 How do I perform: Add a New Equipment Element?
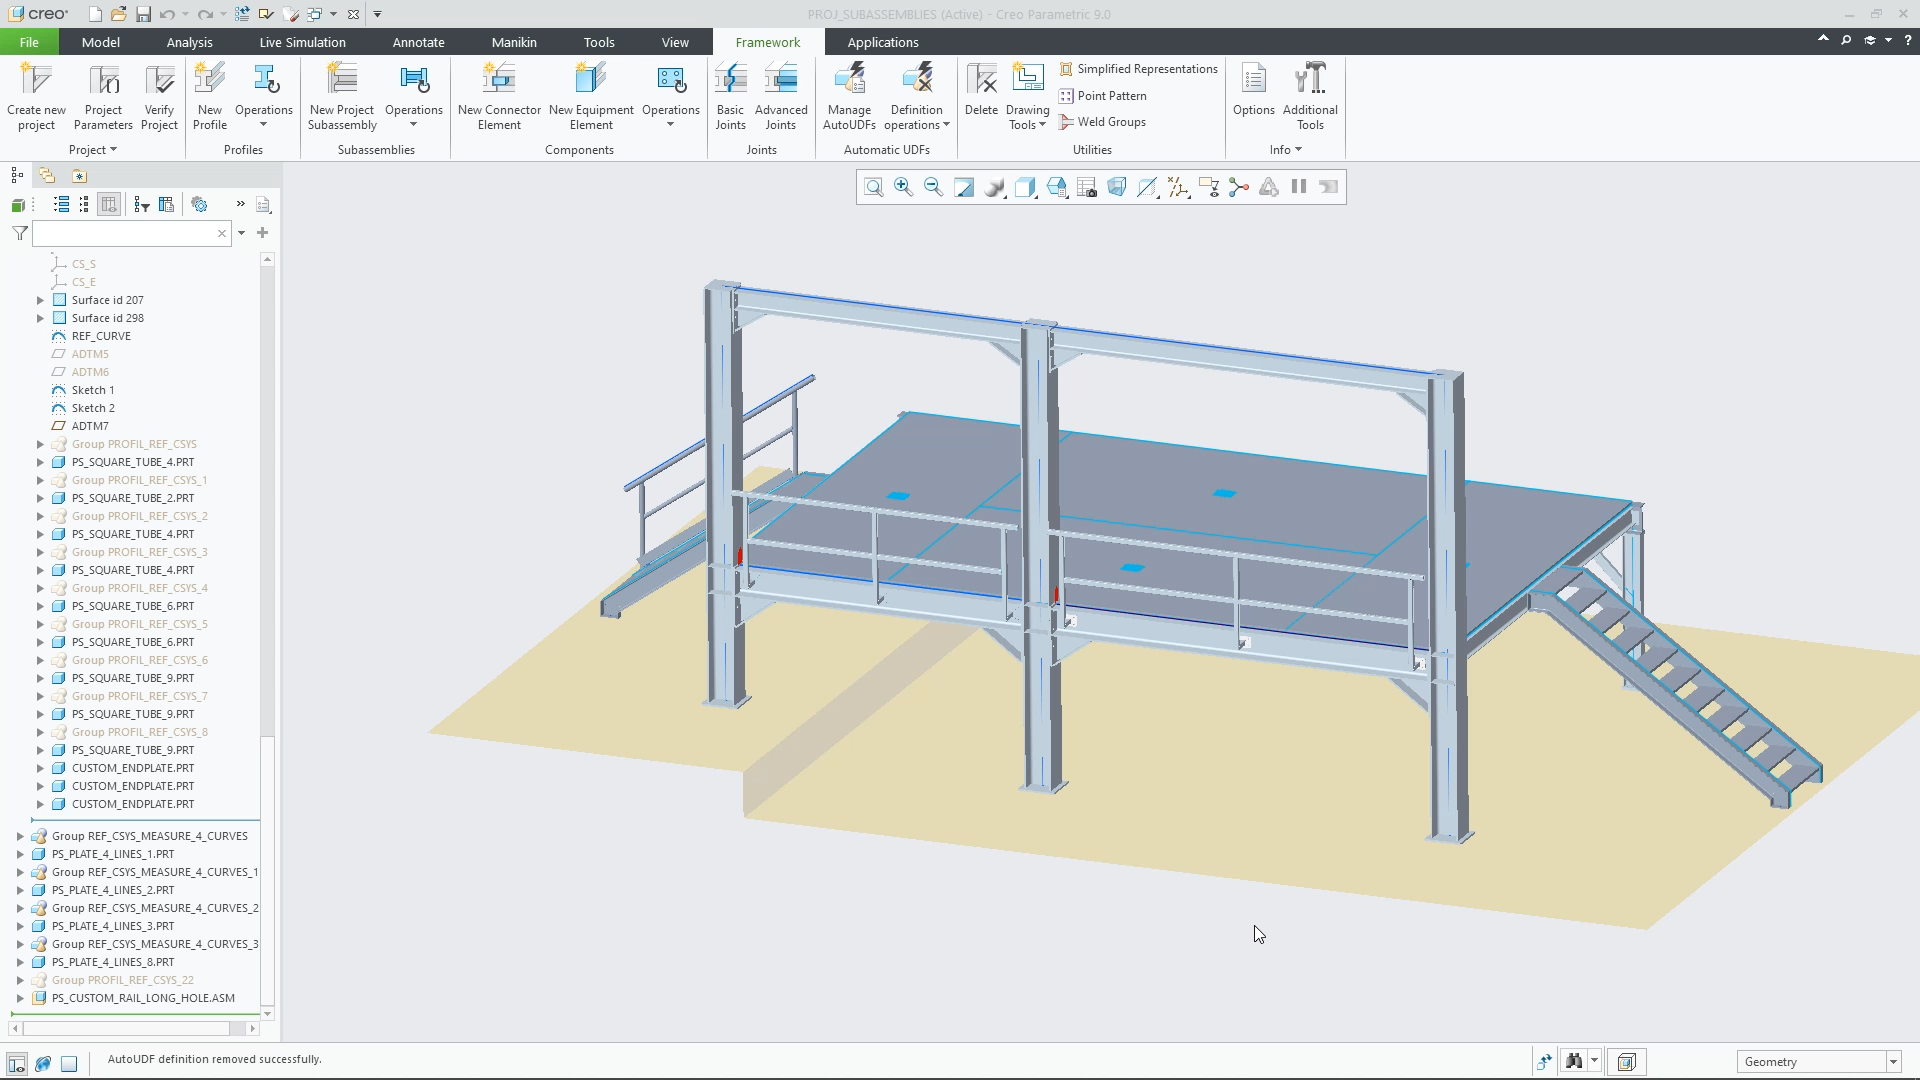point(591,96)
